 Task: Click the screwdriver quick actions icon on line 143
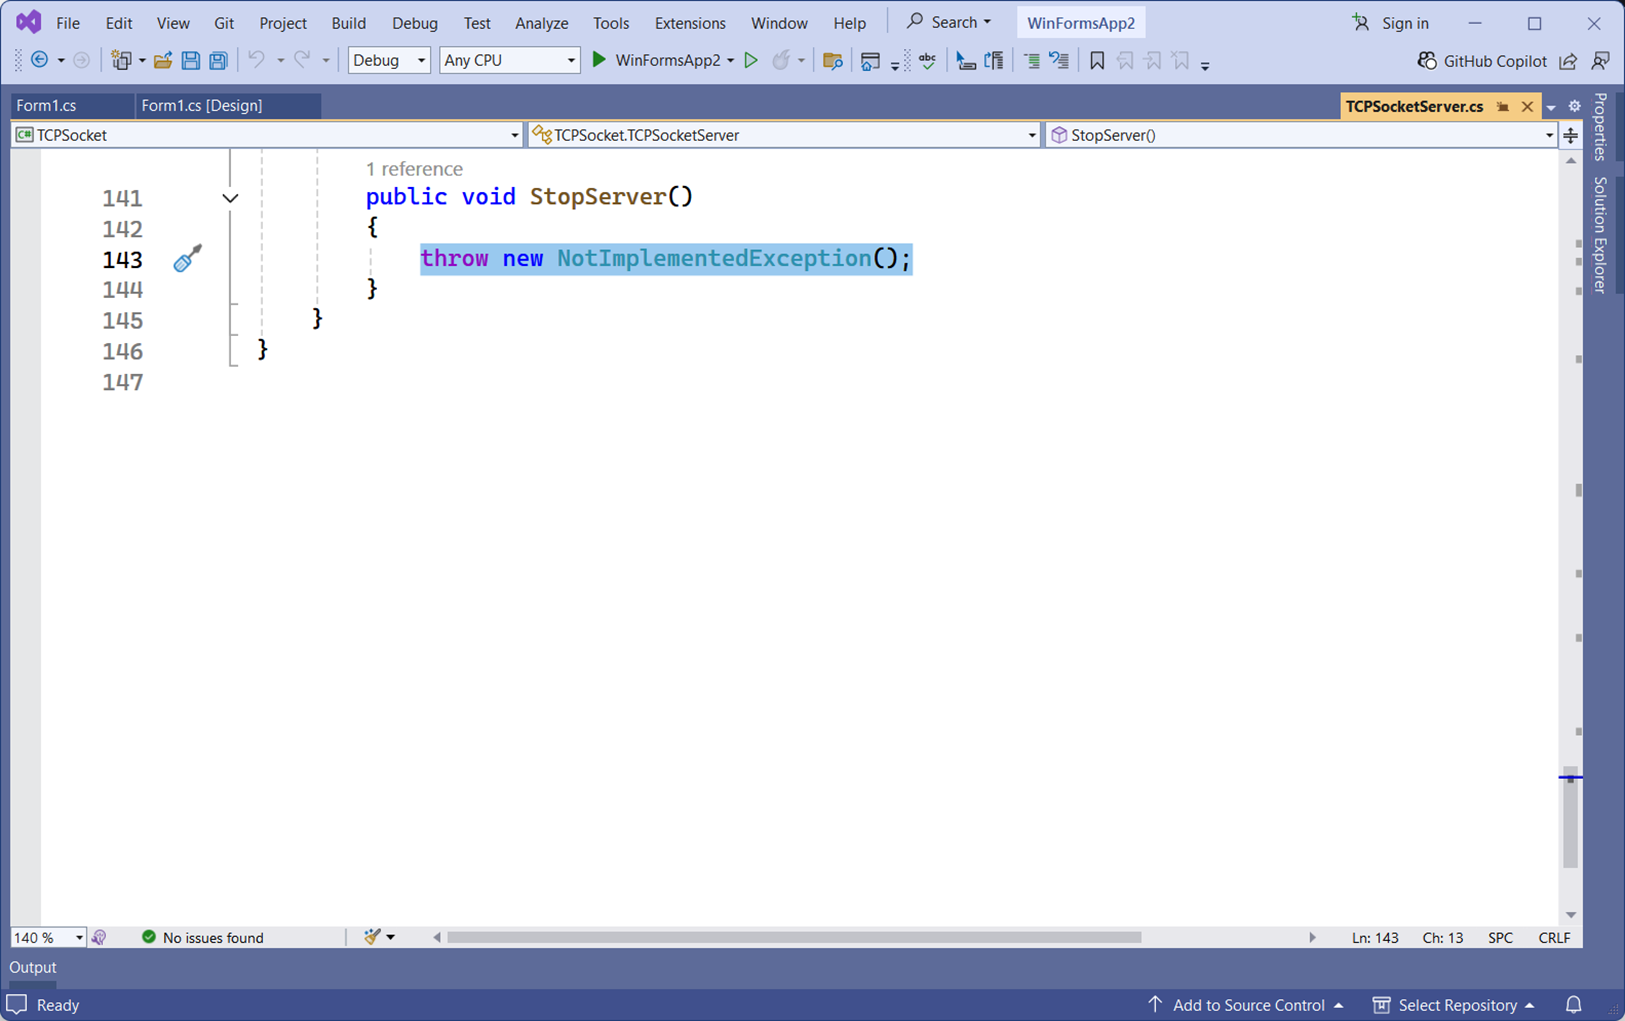click(187, 259)
